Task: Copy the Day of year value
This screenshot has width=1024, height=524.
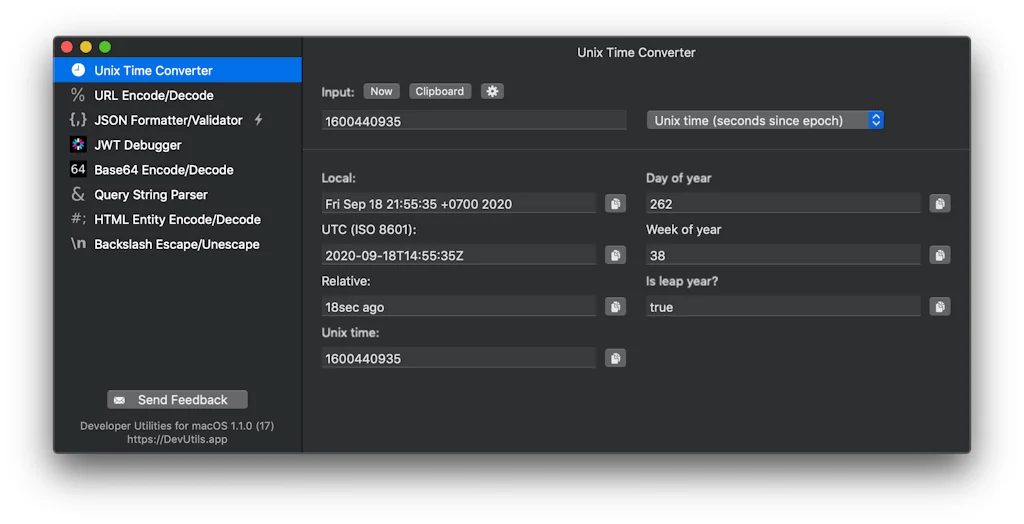Action: [x=940, y=204]
